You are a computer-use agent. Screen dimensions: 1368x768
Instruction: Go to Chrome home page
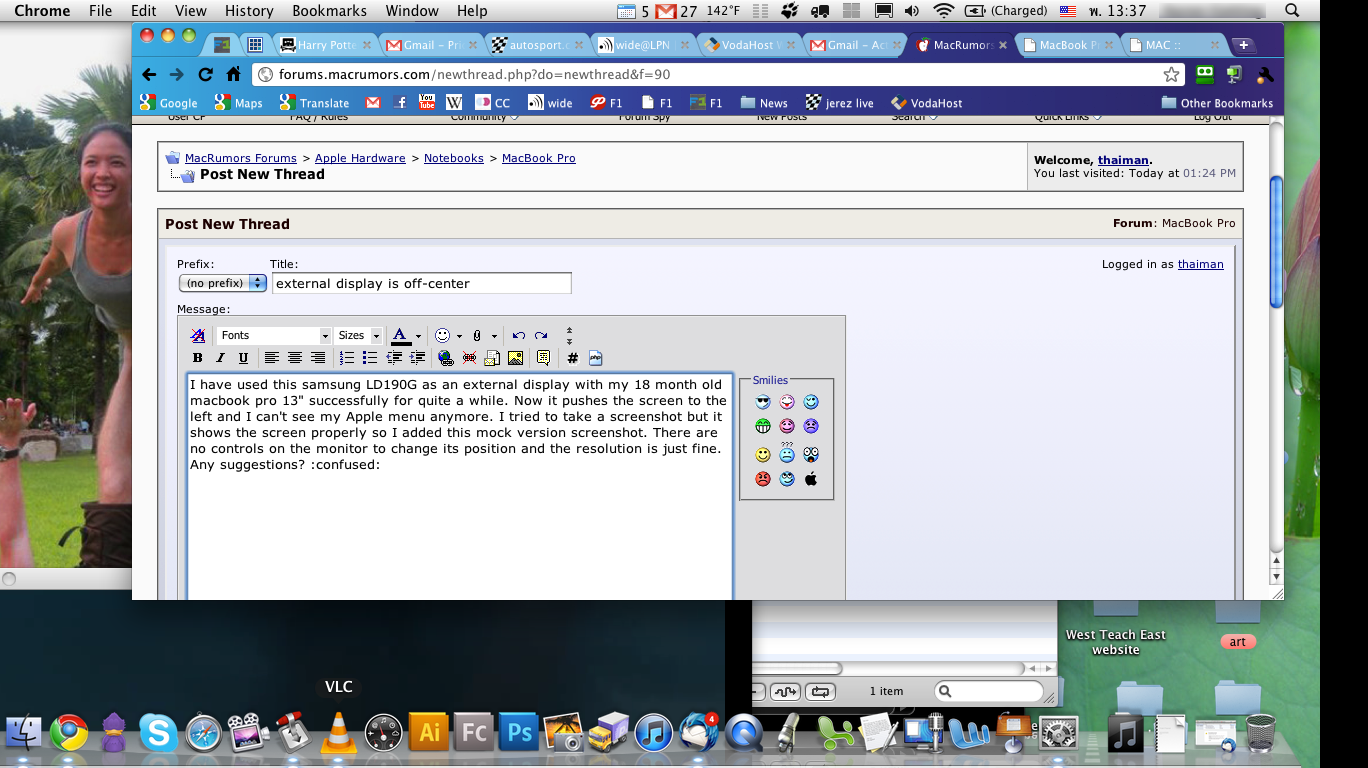pos(233,74)
